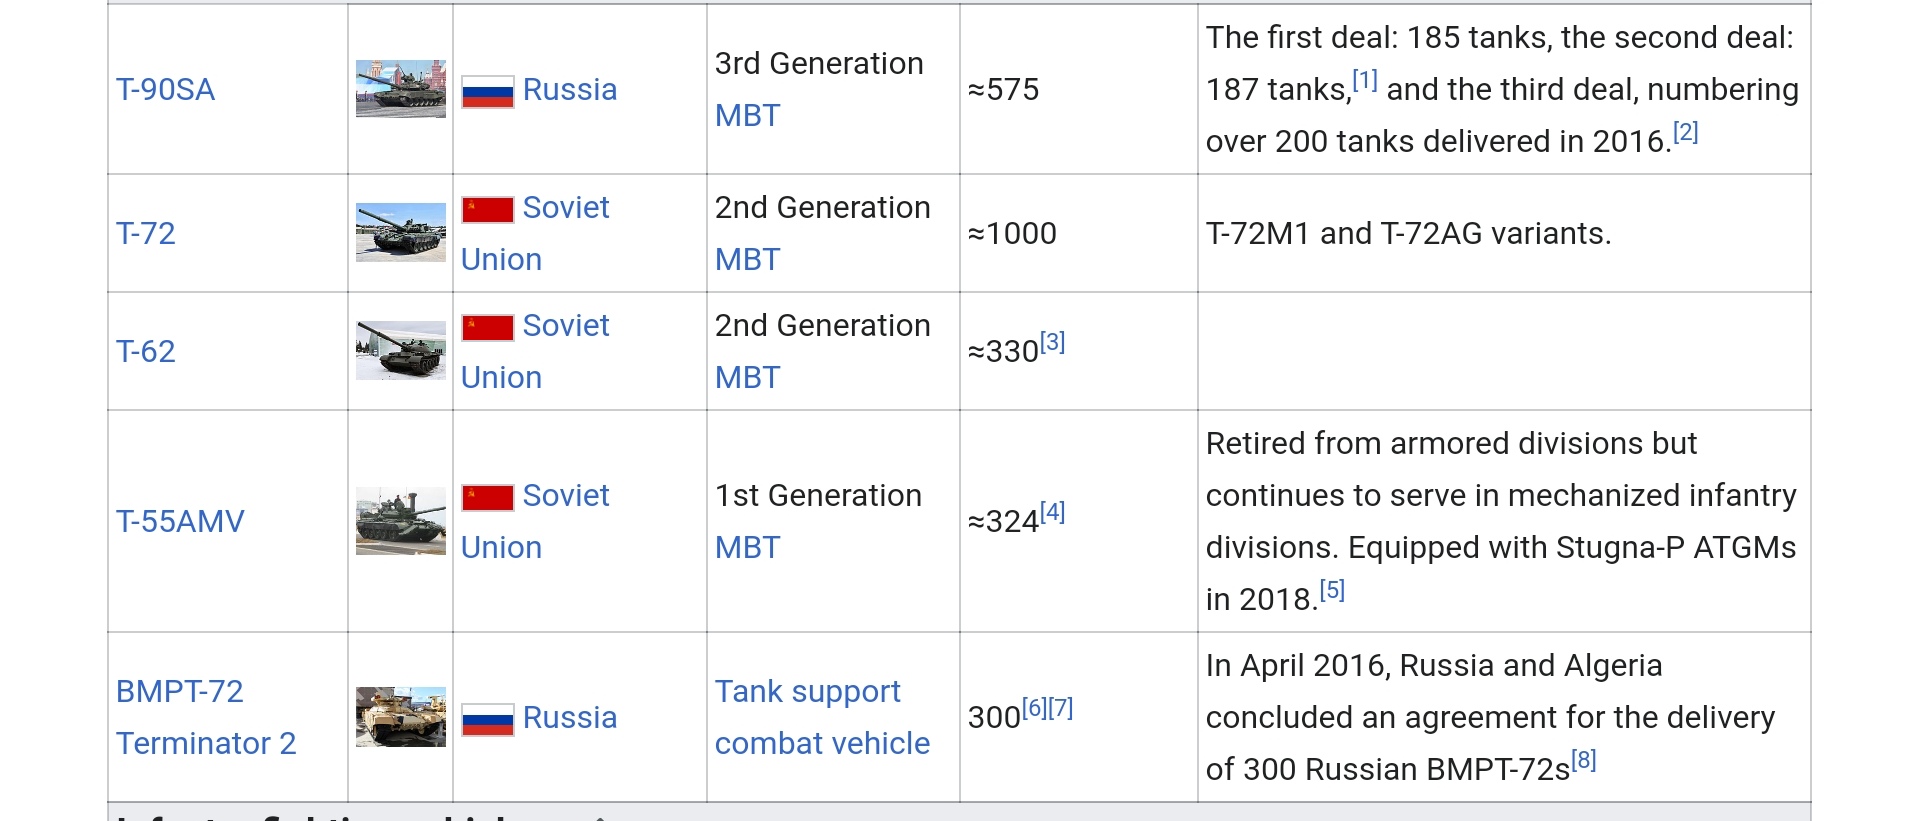Click the Soviet flag icon in T-72 row
This screenshot has height=821, width=1920.
[487, 210]
